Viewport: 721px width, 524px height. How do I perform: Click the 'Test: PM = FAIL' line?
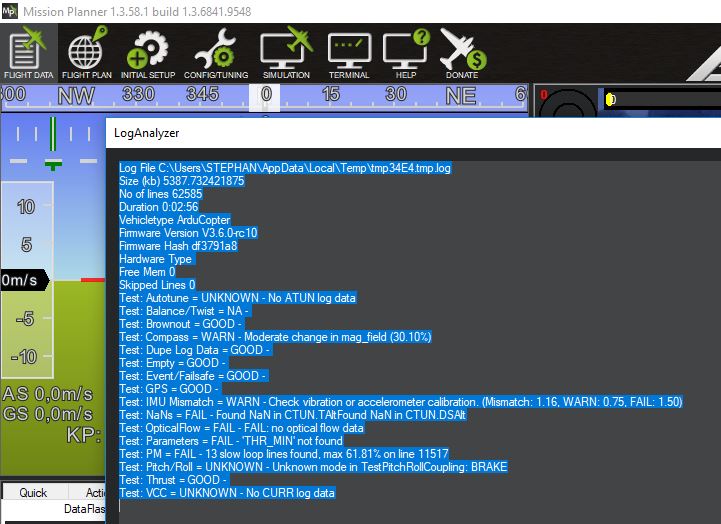(x=284, y=454)
